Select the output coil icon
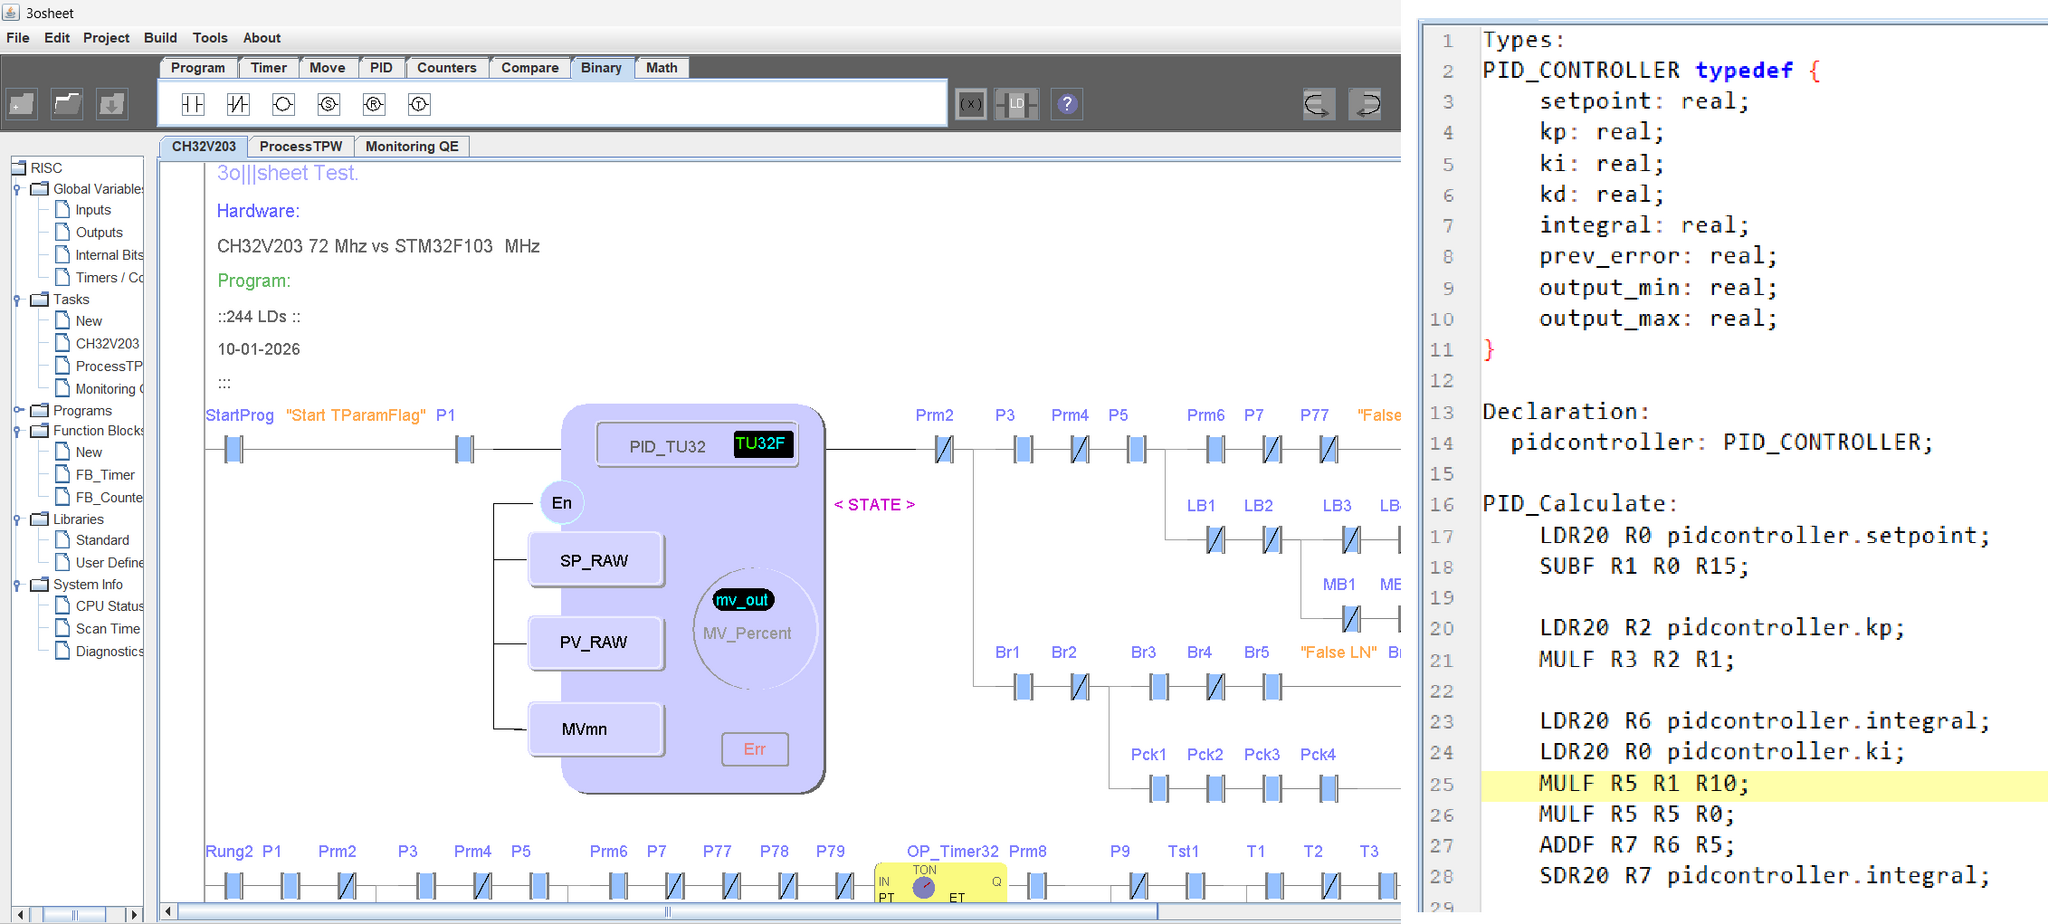This screenshot has width=2048, height=924. point(284,104)
